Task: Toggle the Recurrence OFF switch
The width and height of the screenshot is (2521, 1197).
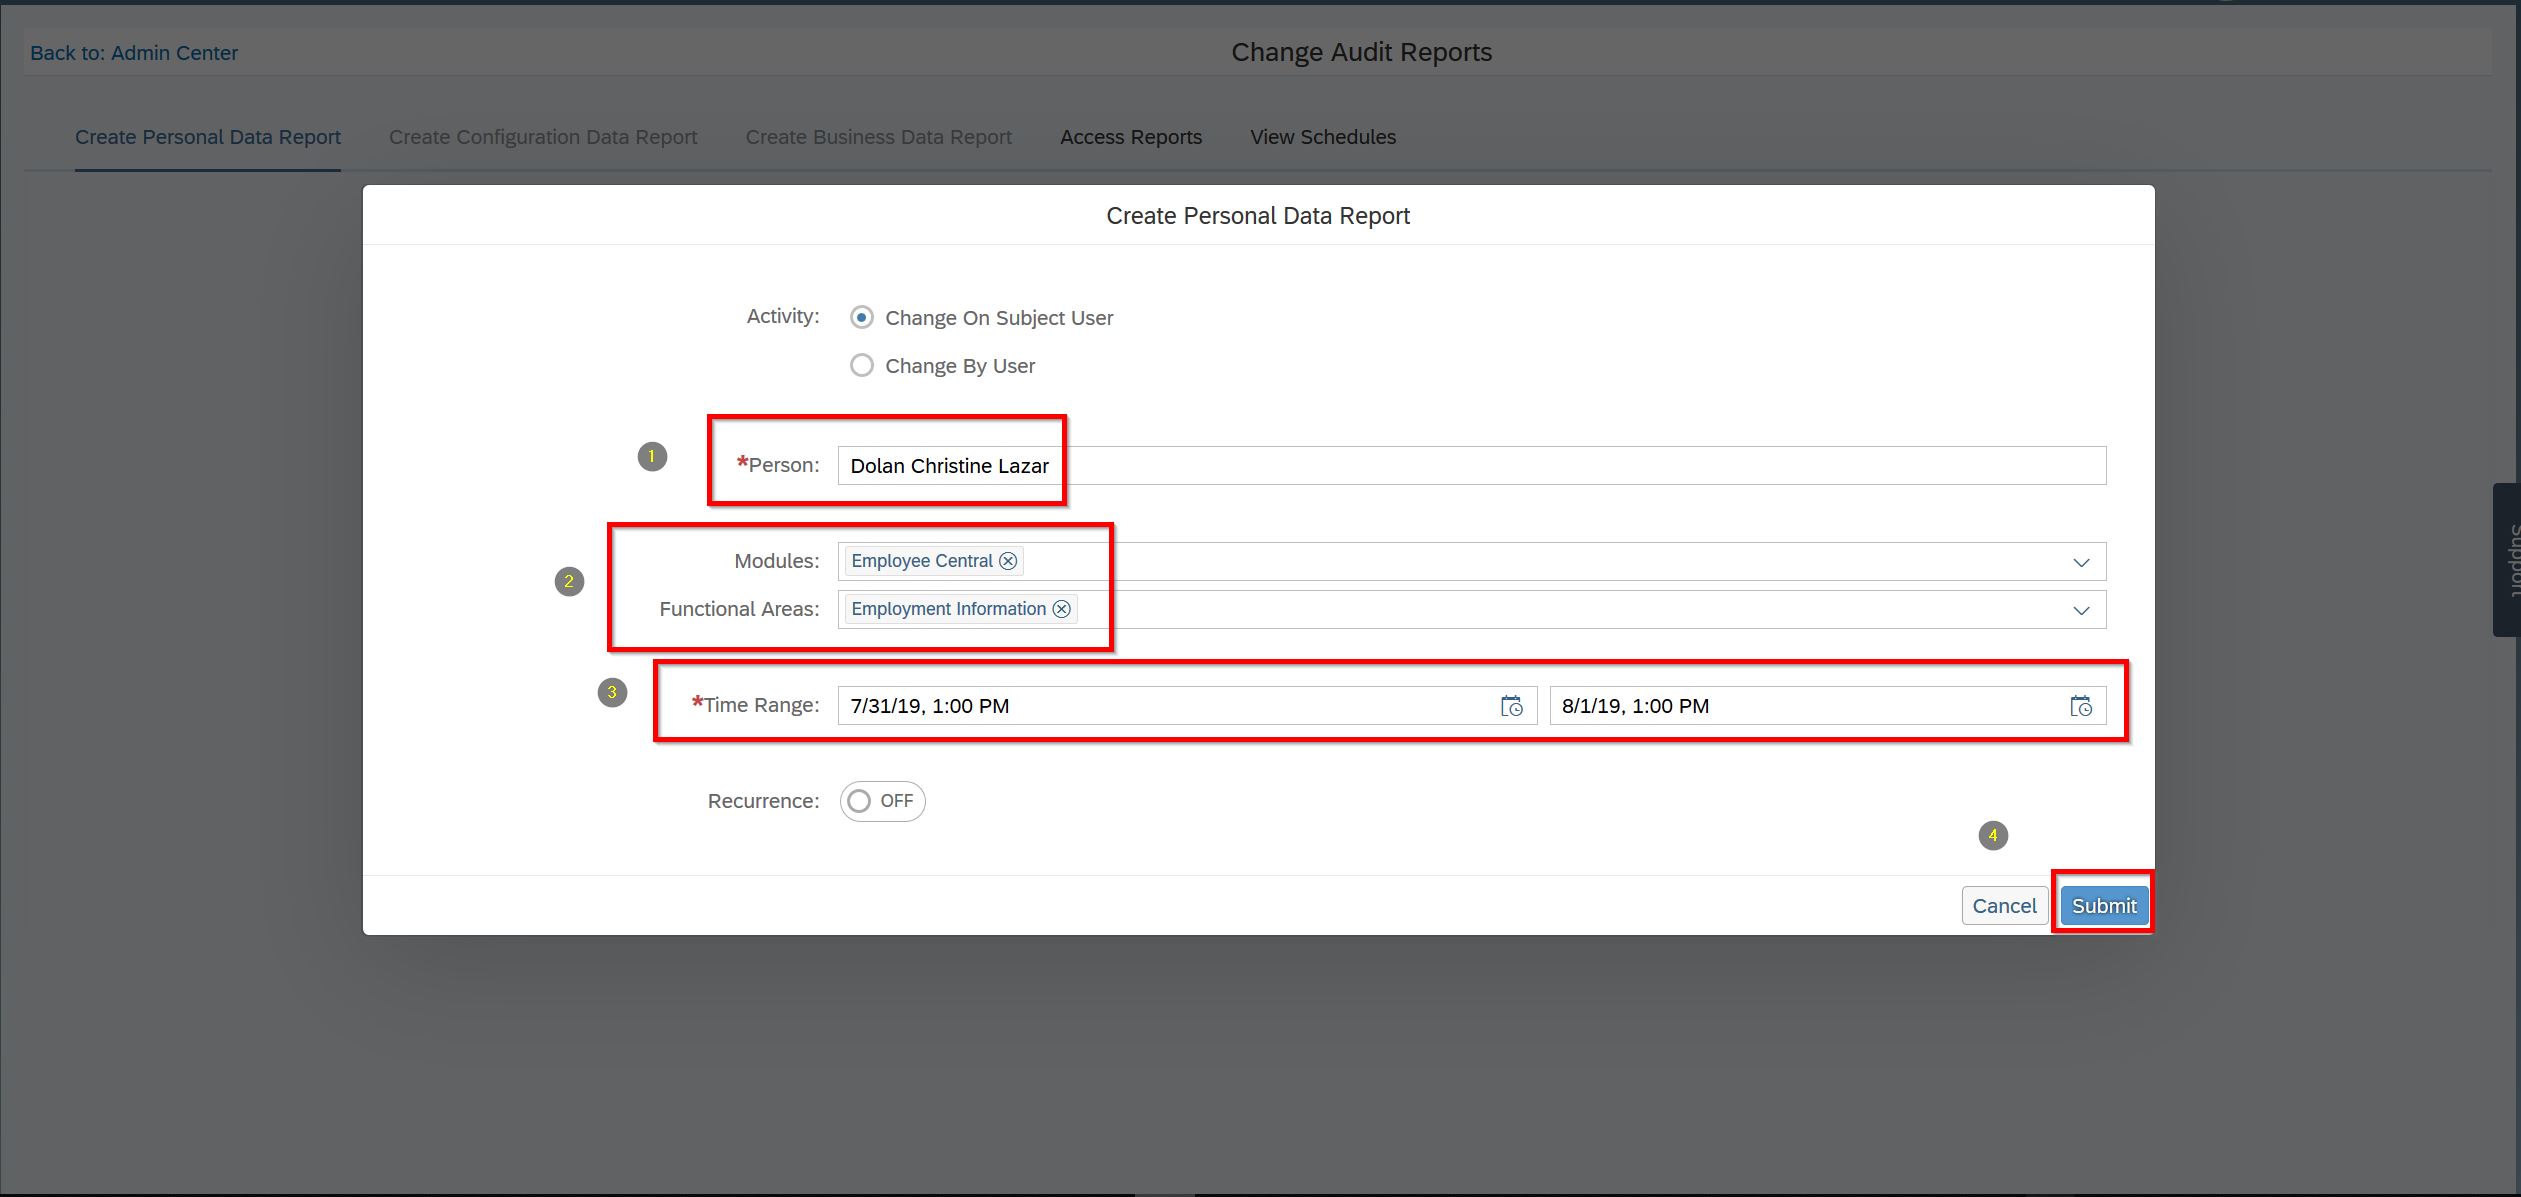Action: pos(882,801)
